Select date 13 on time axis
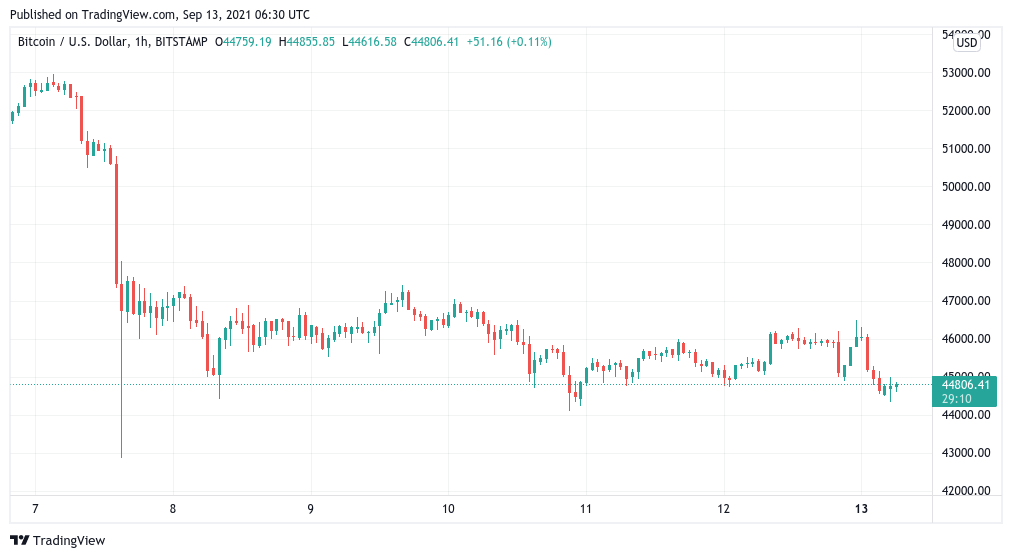 click(x=861, y=509)
